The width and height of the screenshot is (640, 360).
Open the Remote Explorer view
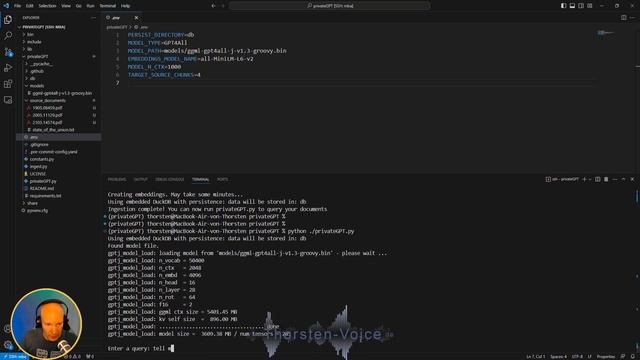(x=8, y=100)
